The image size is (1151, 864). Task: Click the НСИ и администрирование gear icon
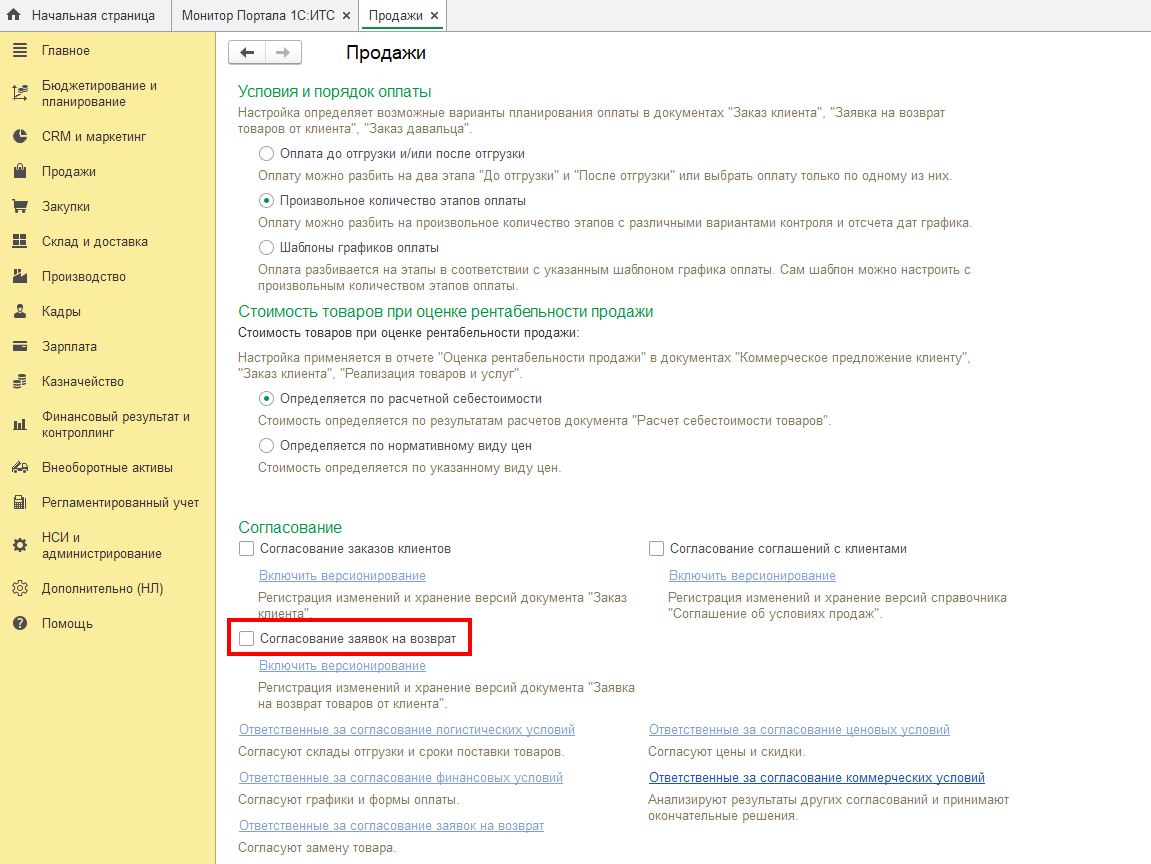click(x=20, y=545)
